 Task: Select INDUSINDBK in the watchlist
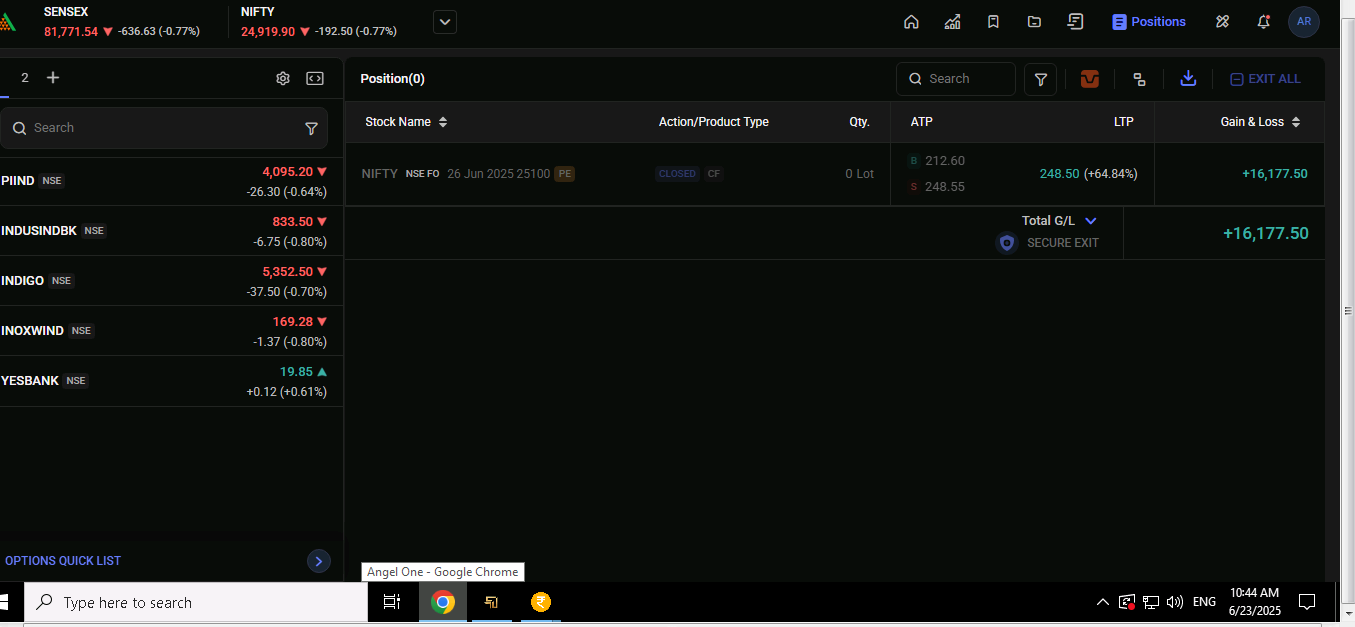click(171, 231)
